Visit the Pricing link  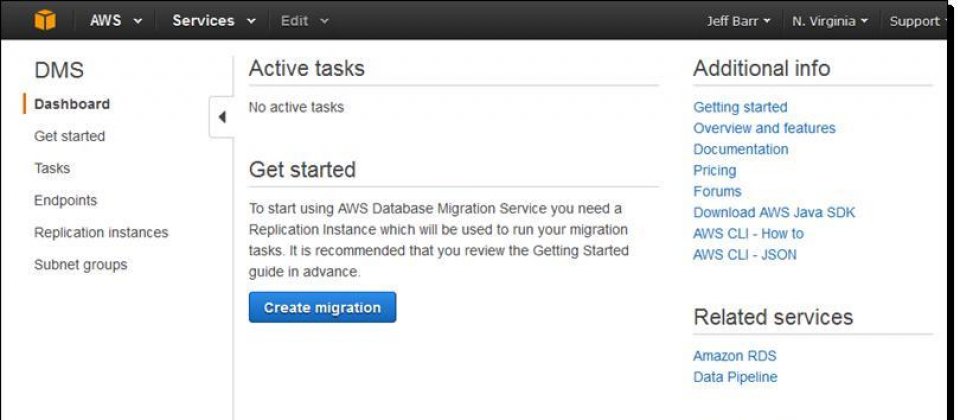(x=714, y=170)
